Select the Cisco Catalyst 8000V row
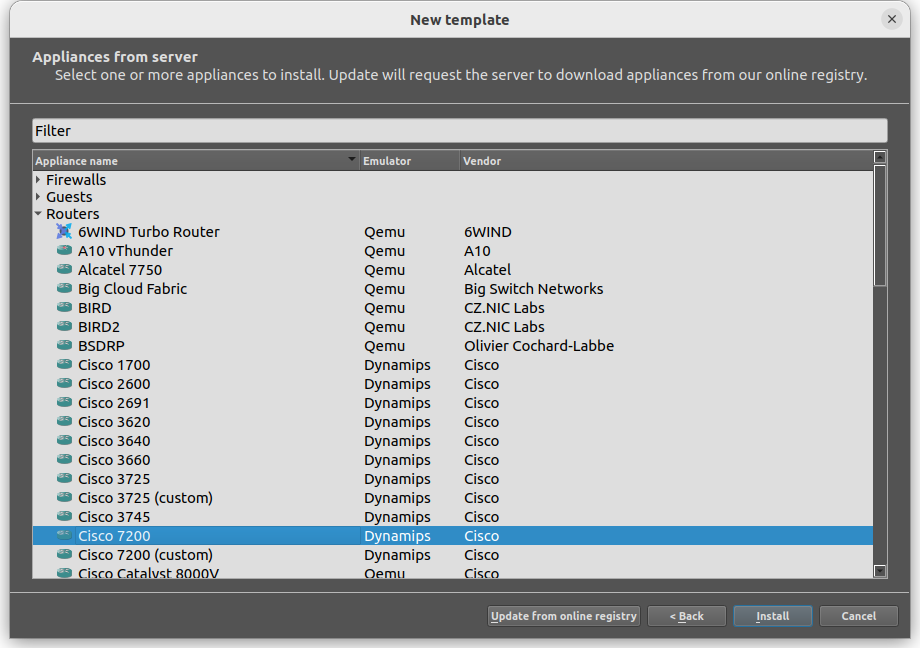The width and height of the screenshot is (920, 648). (x=452, y=573)
